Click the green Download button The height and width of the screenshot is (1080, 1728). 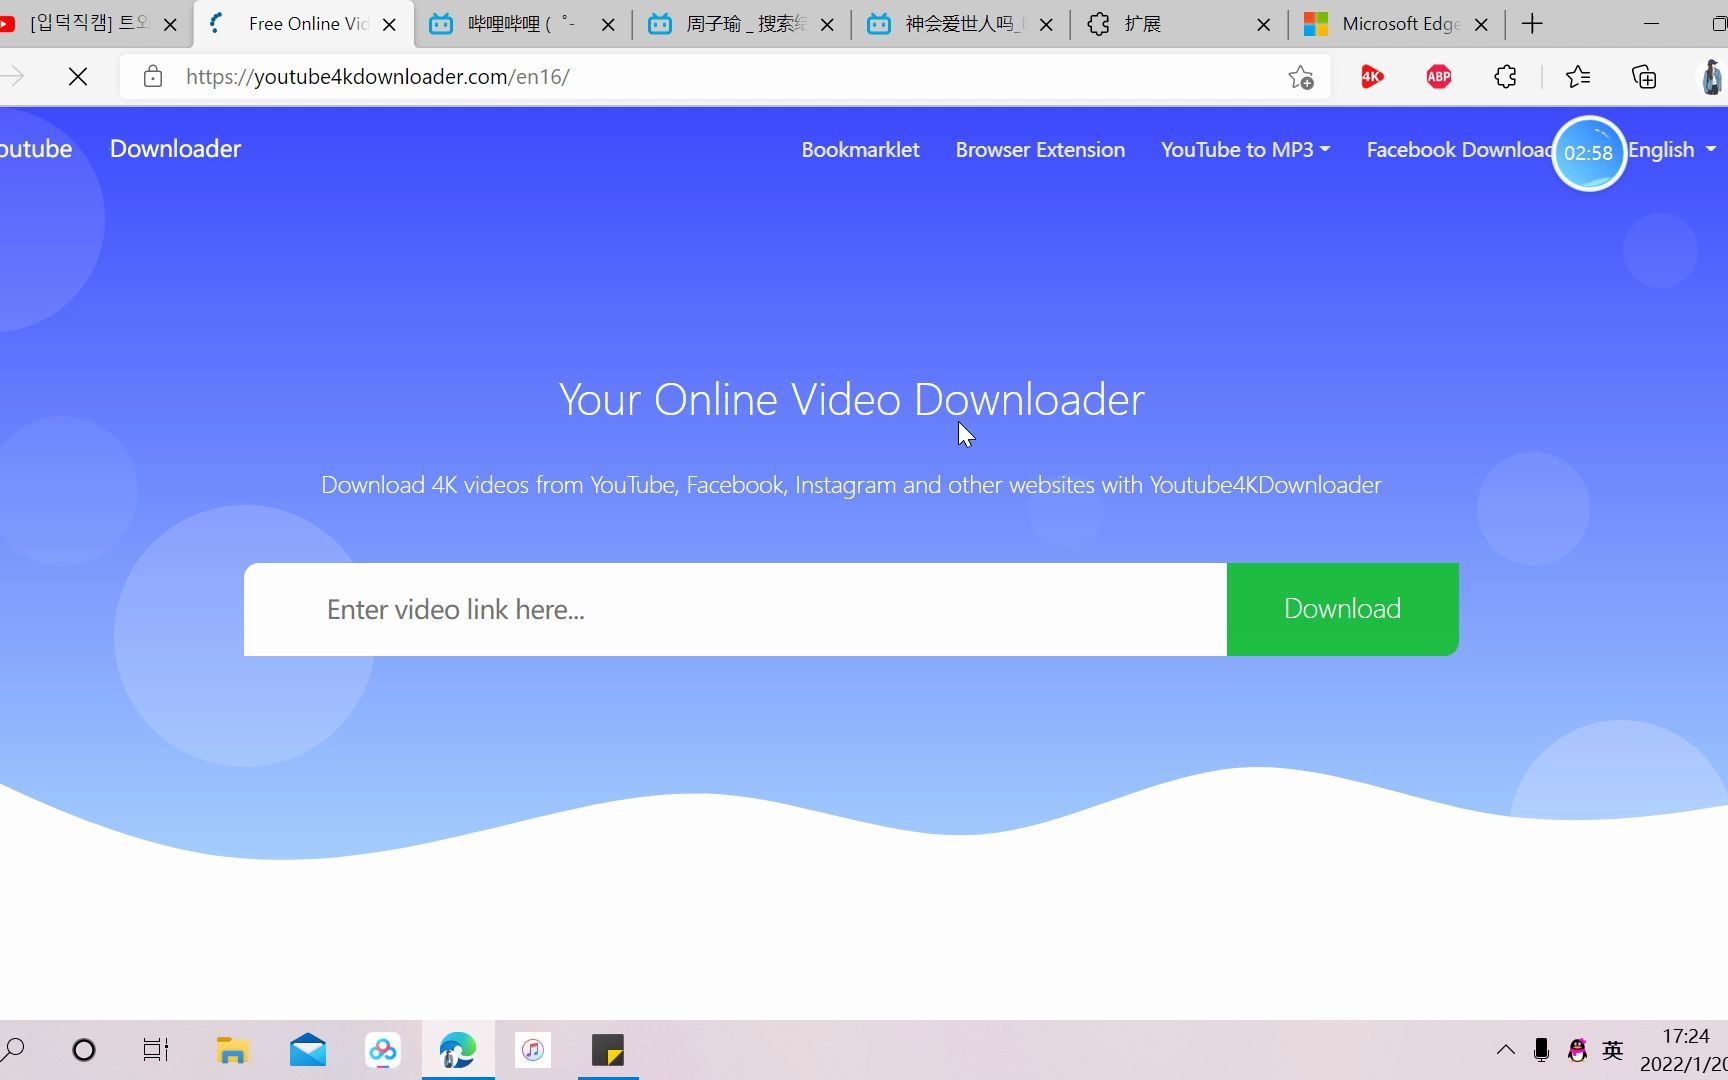1342,609
